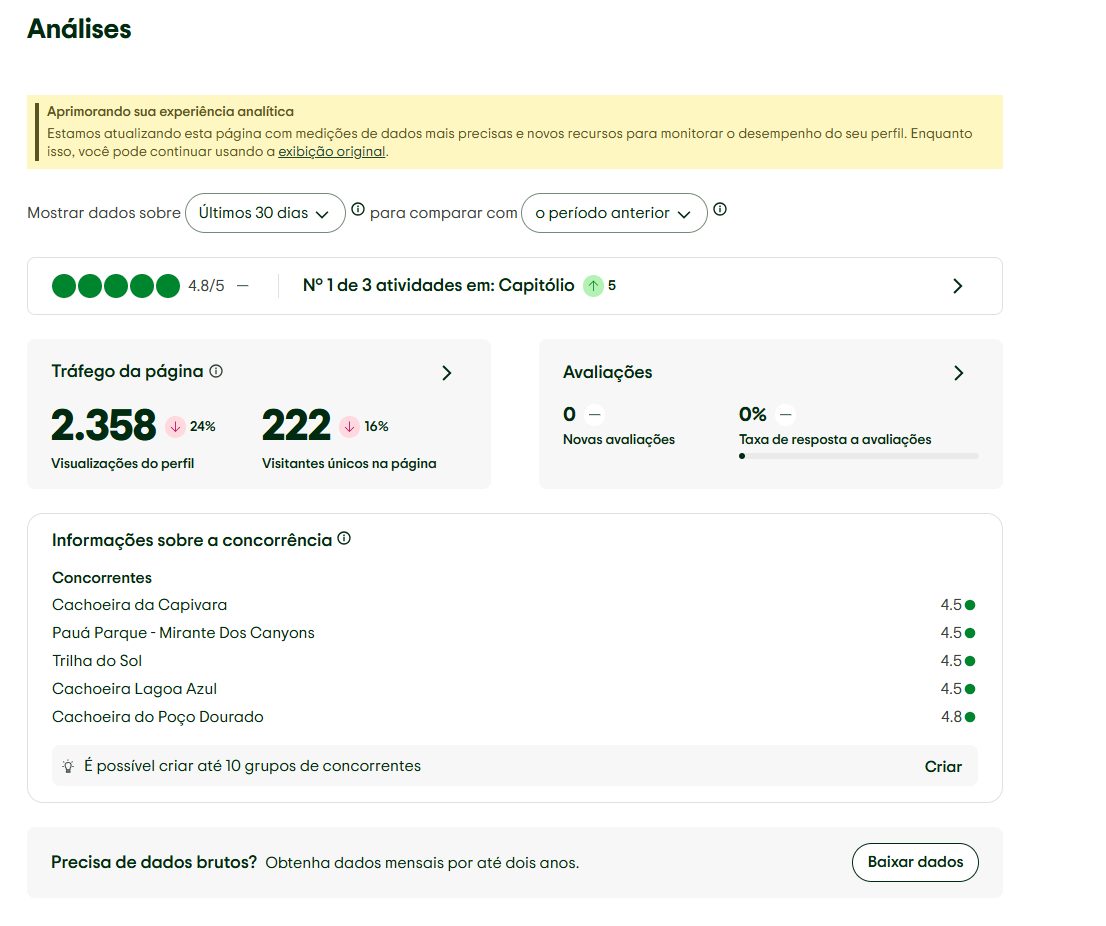This screenshot has height=926, width=1106.
Task: Expand Avaliações details chevron
Action: (958, 373)
